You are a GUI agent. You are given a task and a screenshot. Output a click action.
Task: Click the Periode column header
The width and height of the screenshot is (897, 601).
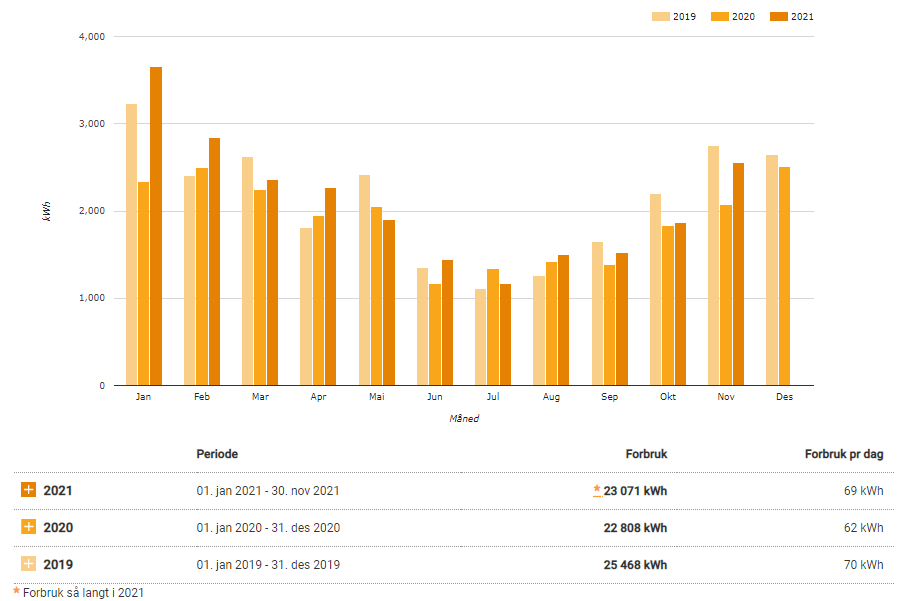pyautogui.click(x=217, y=454)
